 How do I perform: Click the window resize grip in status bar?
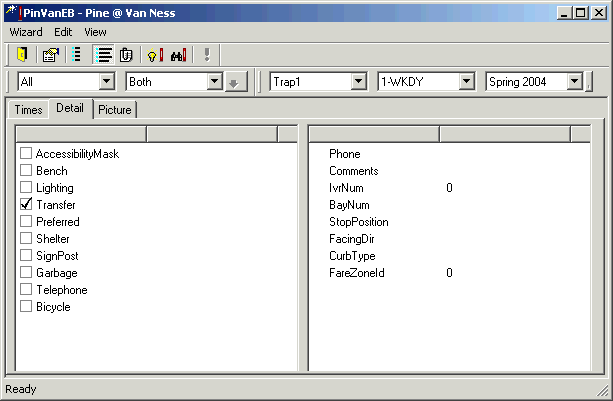[604, 391]
